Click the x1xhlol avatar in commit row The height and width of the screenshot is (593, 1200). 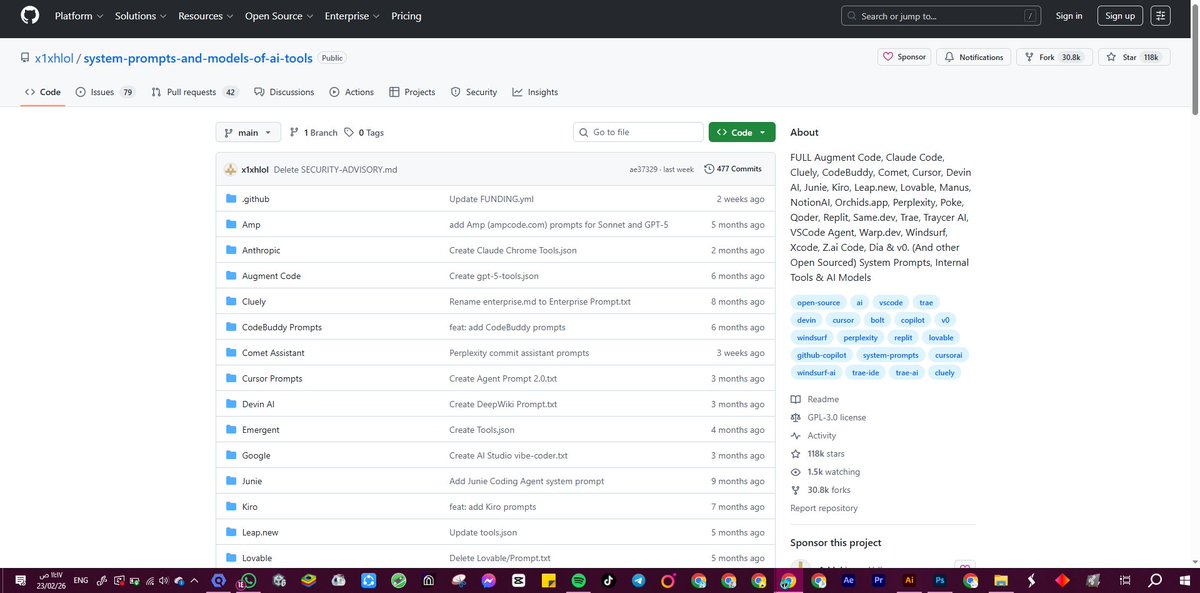[x=230, y=169]
